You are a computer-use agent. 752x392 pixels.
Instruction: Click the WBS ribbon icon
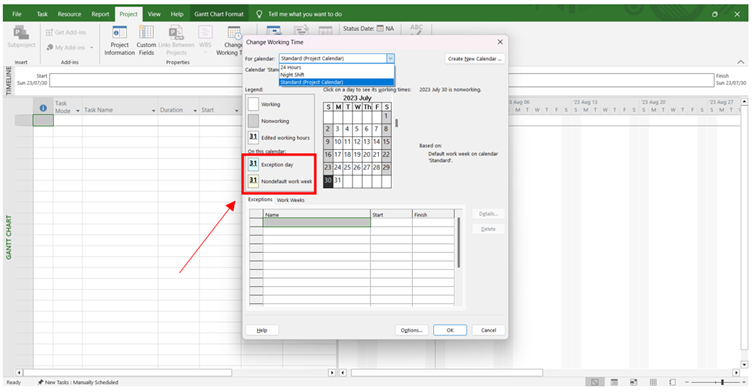205,33
